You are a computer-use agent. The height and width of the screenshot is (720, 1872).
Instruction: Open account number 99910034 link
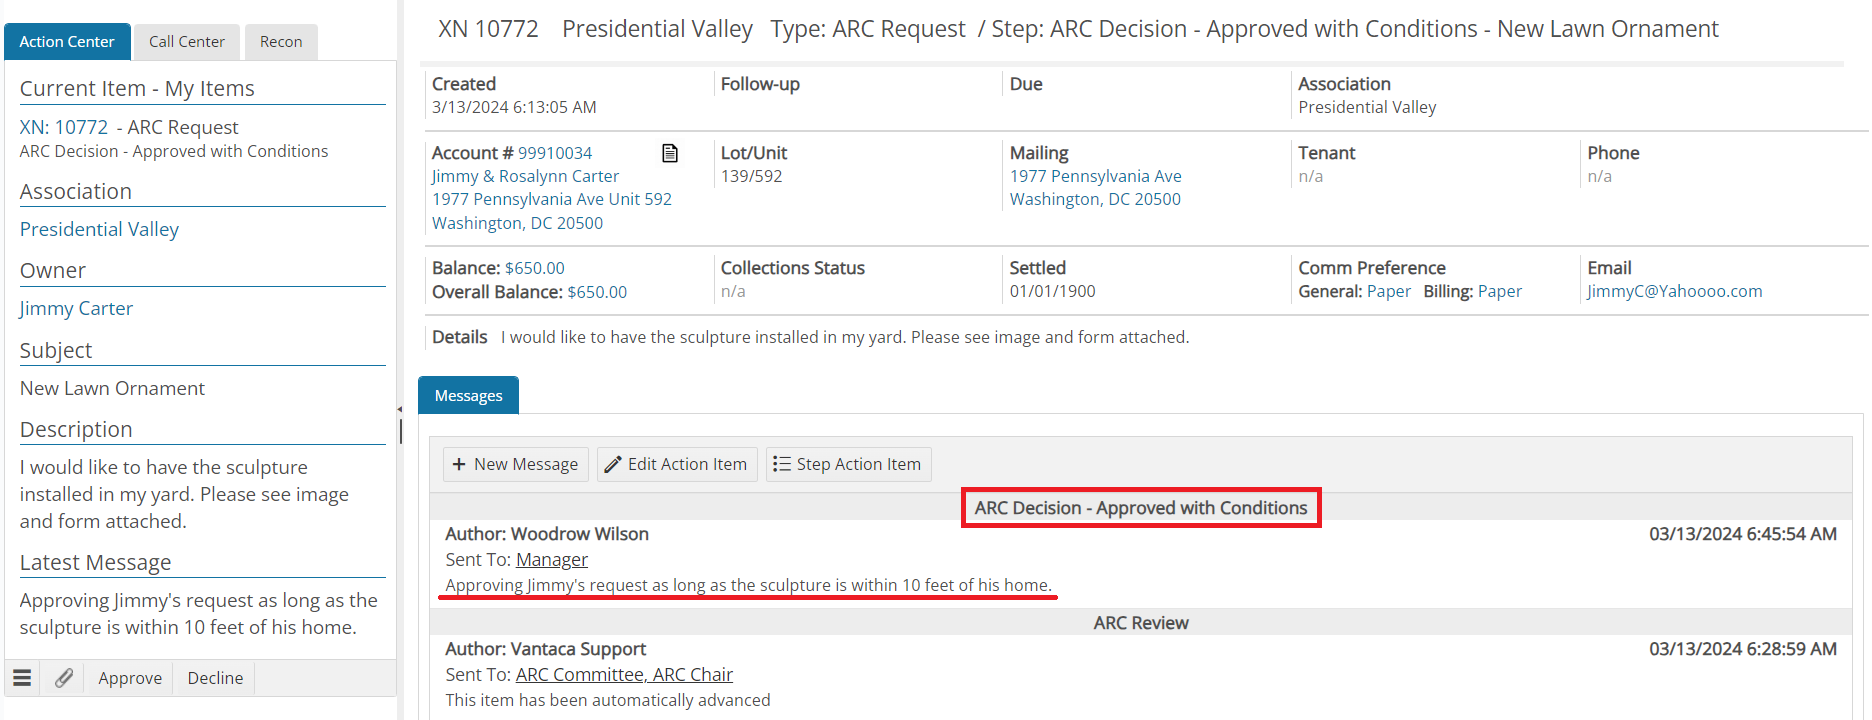click(555, 153)
